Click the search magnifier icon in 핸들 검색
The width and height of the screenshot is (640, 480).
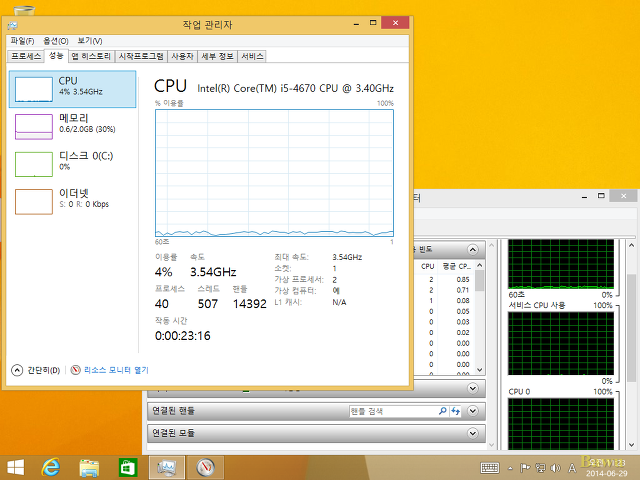[442, 411]
